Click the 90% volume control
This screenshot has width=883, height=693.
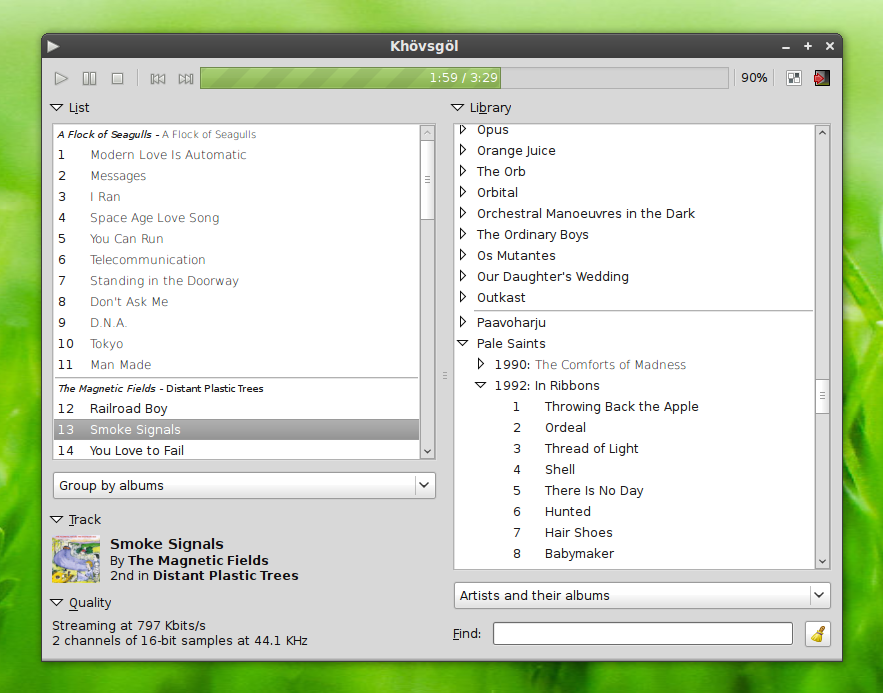coord(754,78)
